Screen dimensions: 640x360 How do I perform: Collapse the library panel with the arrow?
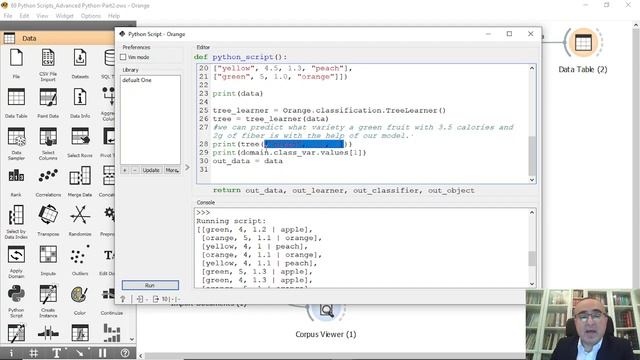(187, 167)
